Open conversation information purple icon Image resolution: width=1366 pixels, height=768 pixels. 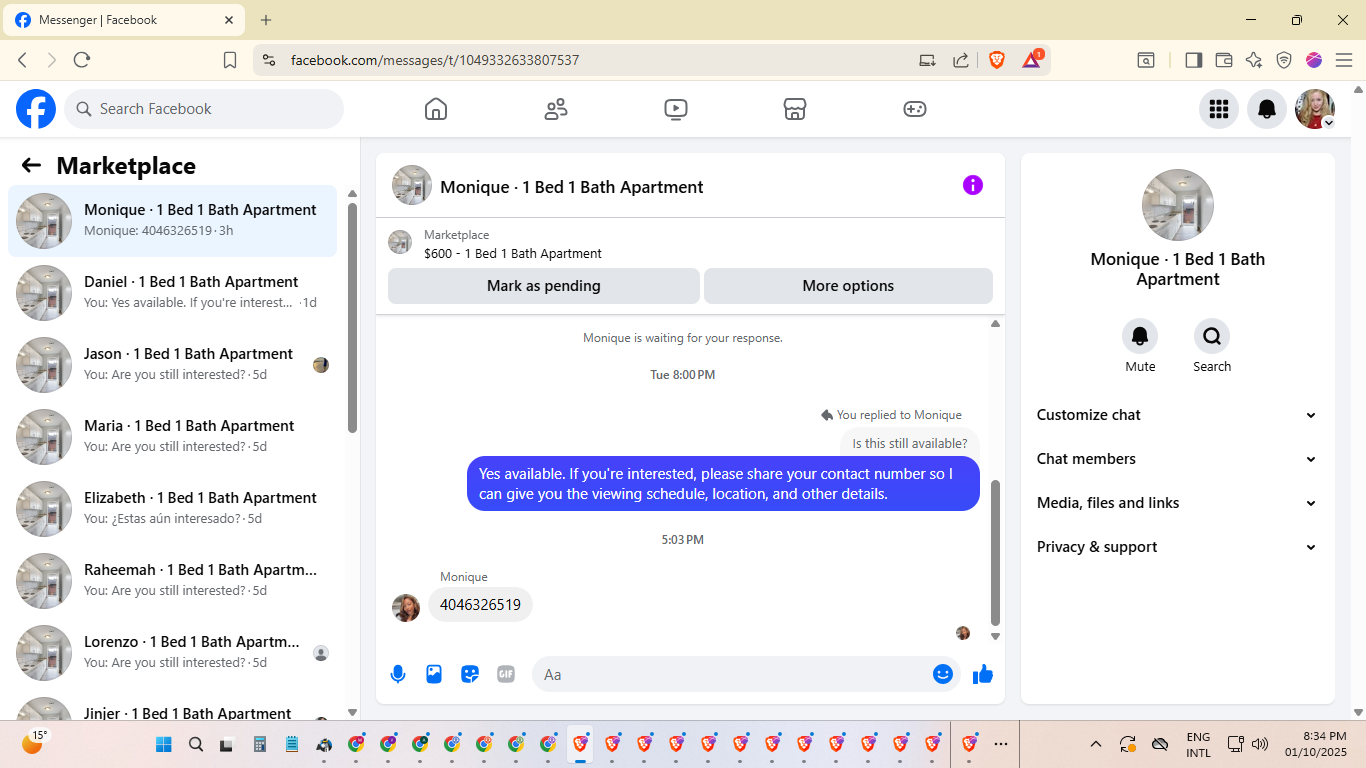coord(973,185)
